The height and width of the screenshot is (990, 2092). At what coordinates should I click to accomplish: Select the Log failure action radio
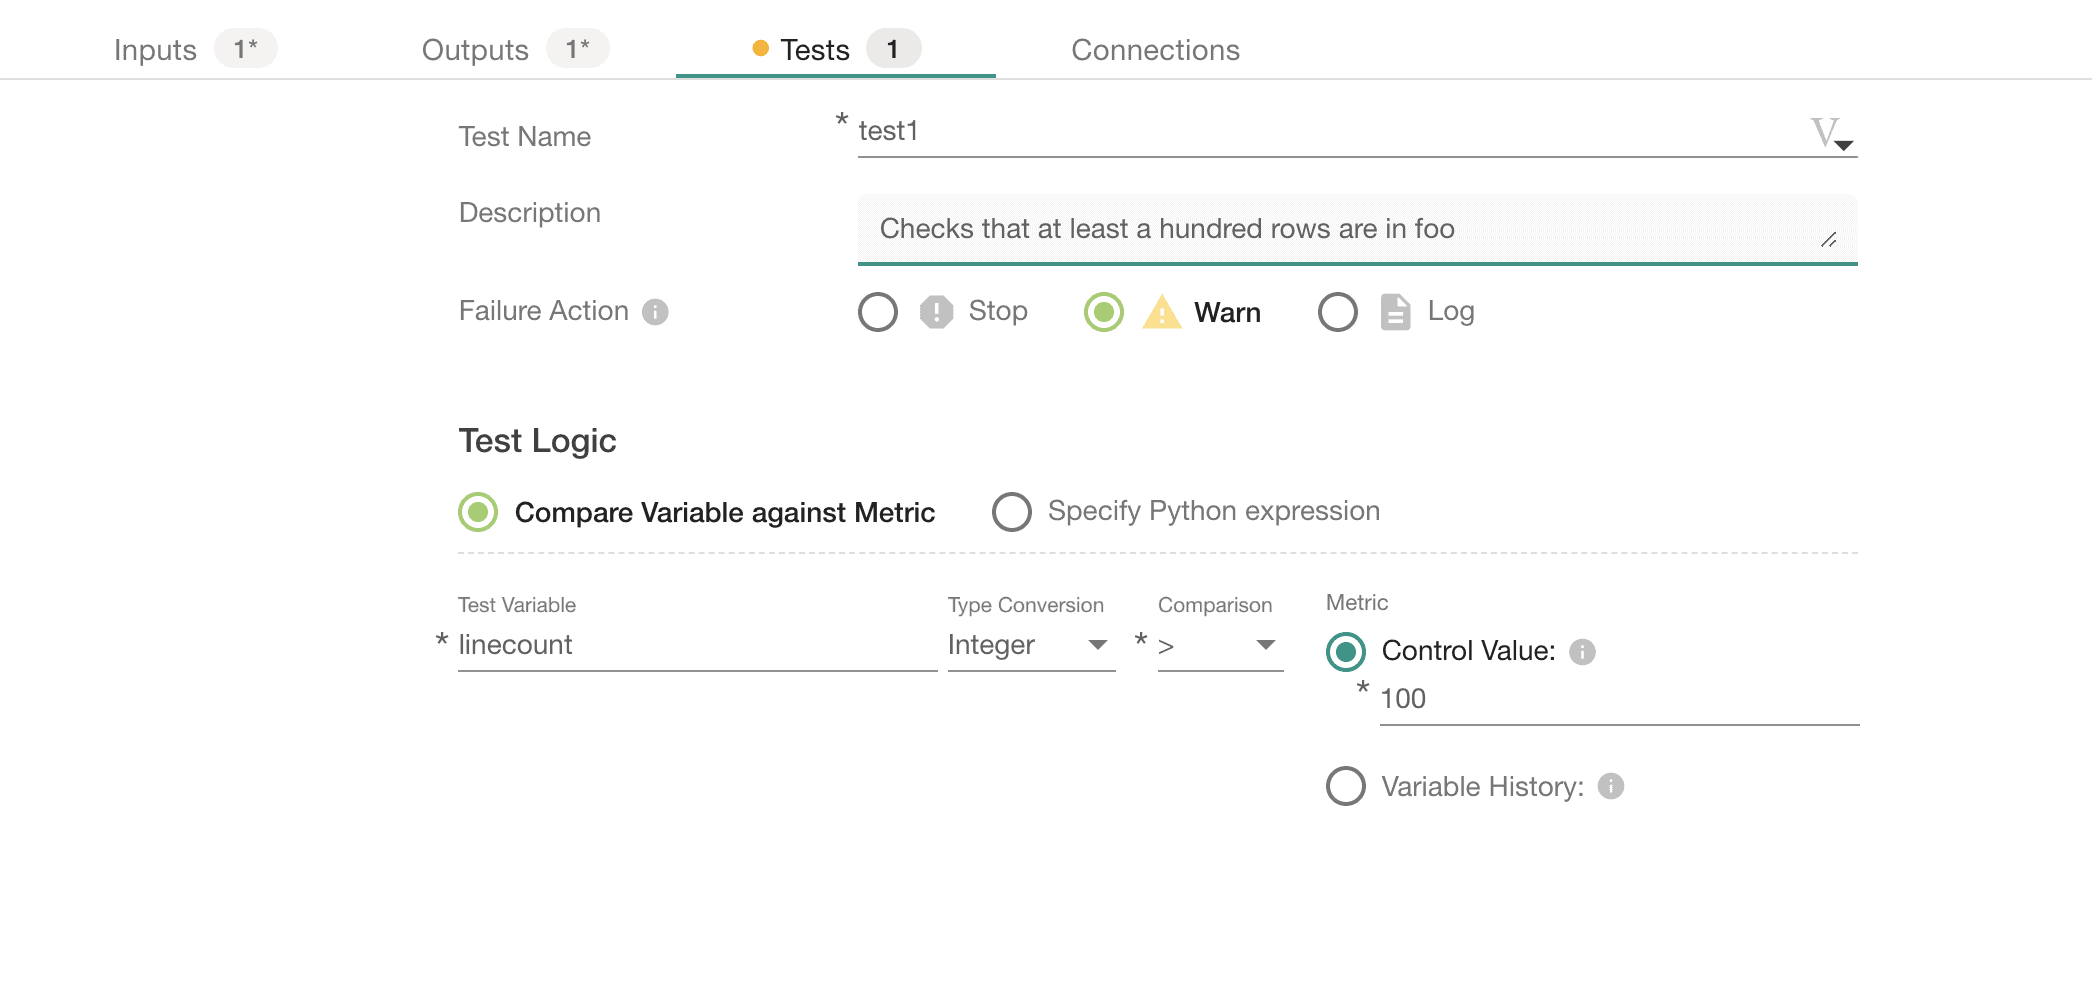coord(1337,312)
